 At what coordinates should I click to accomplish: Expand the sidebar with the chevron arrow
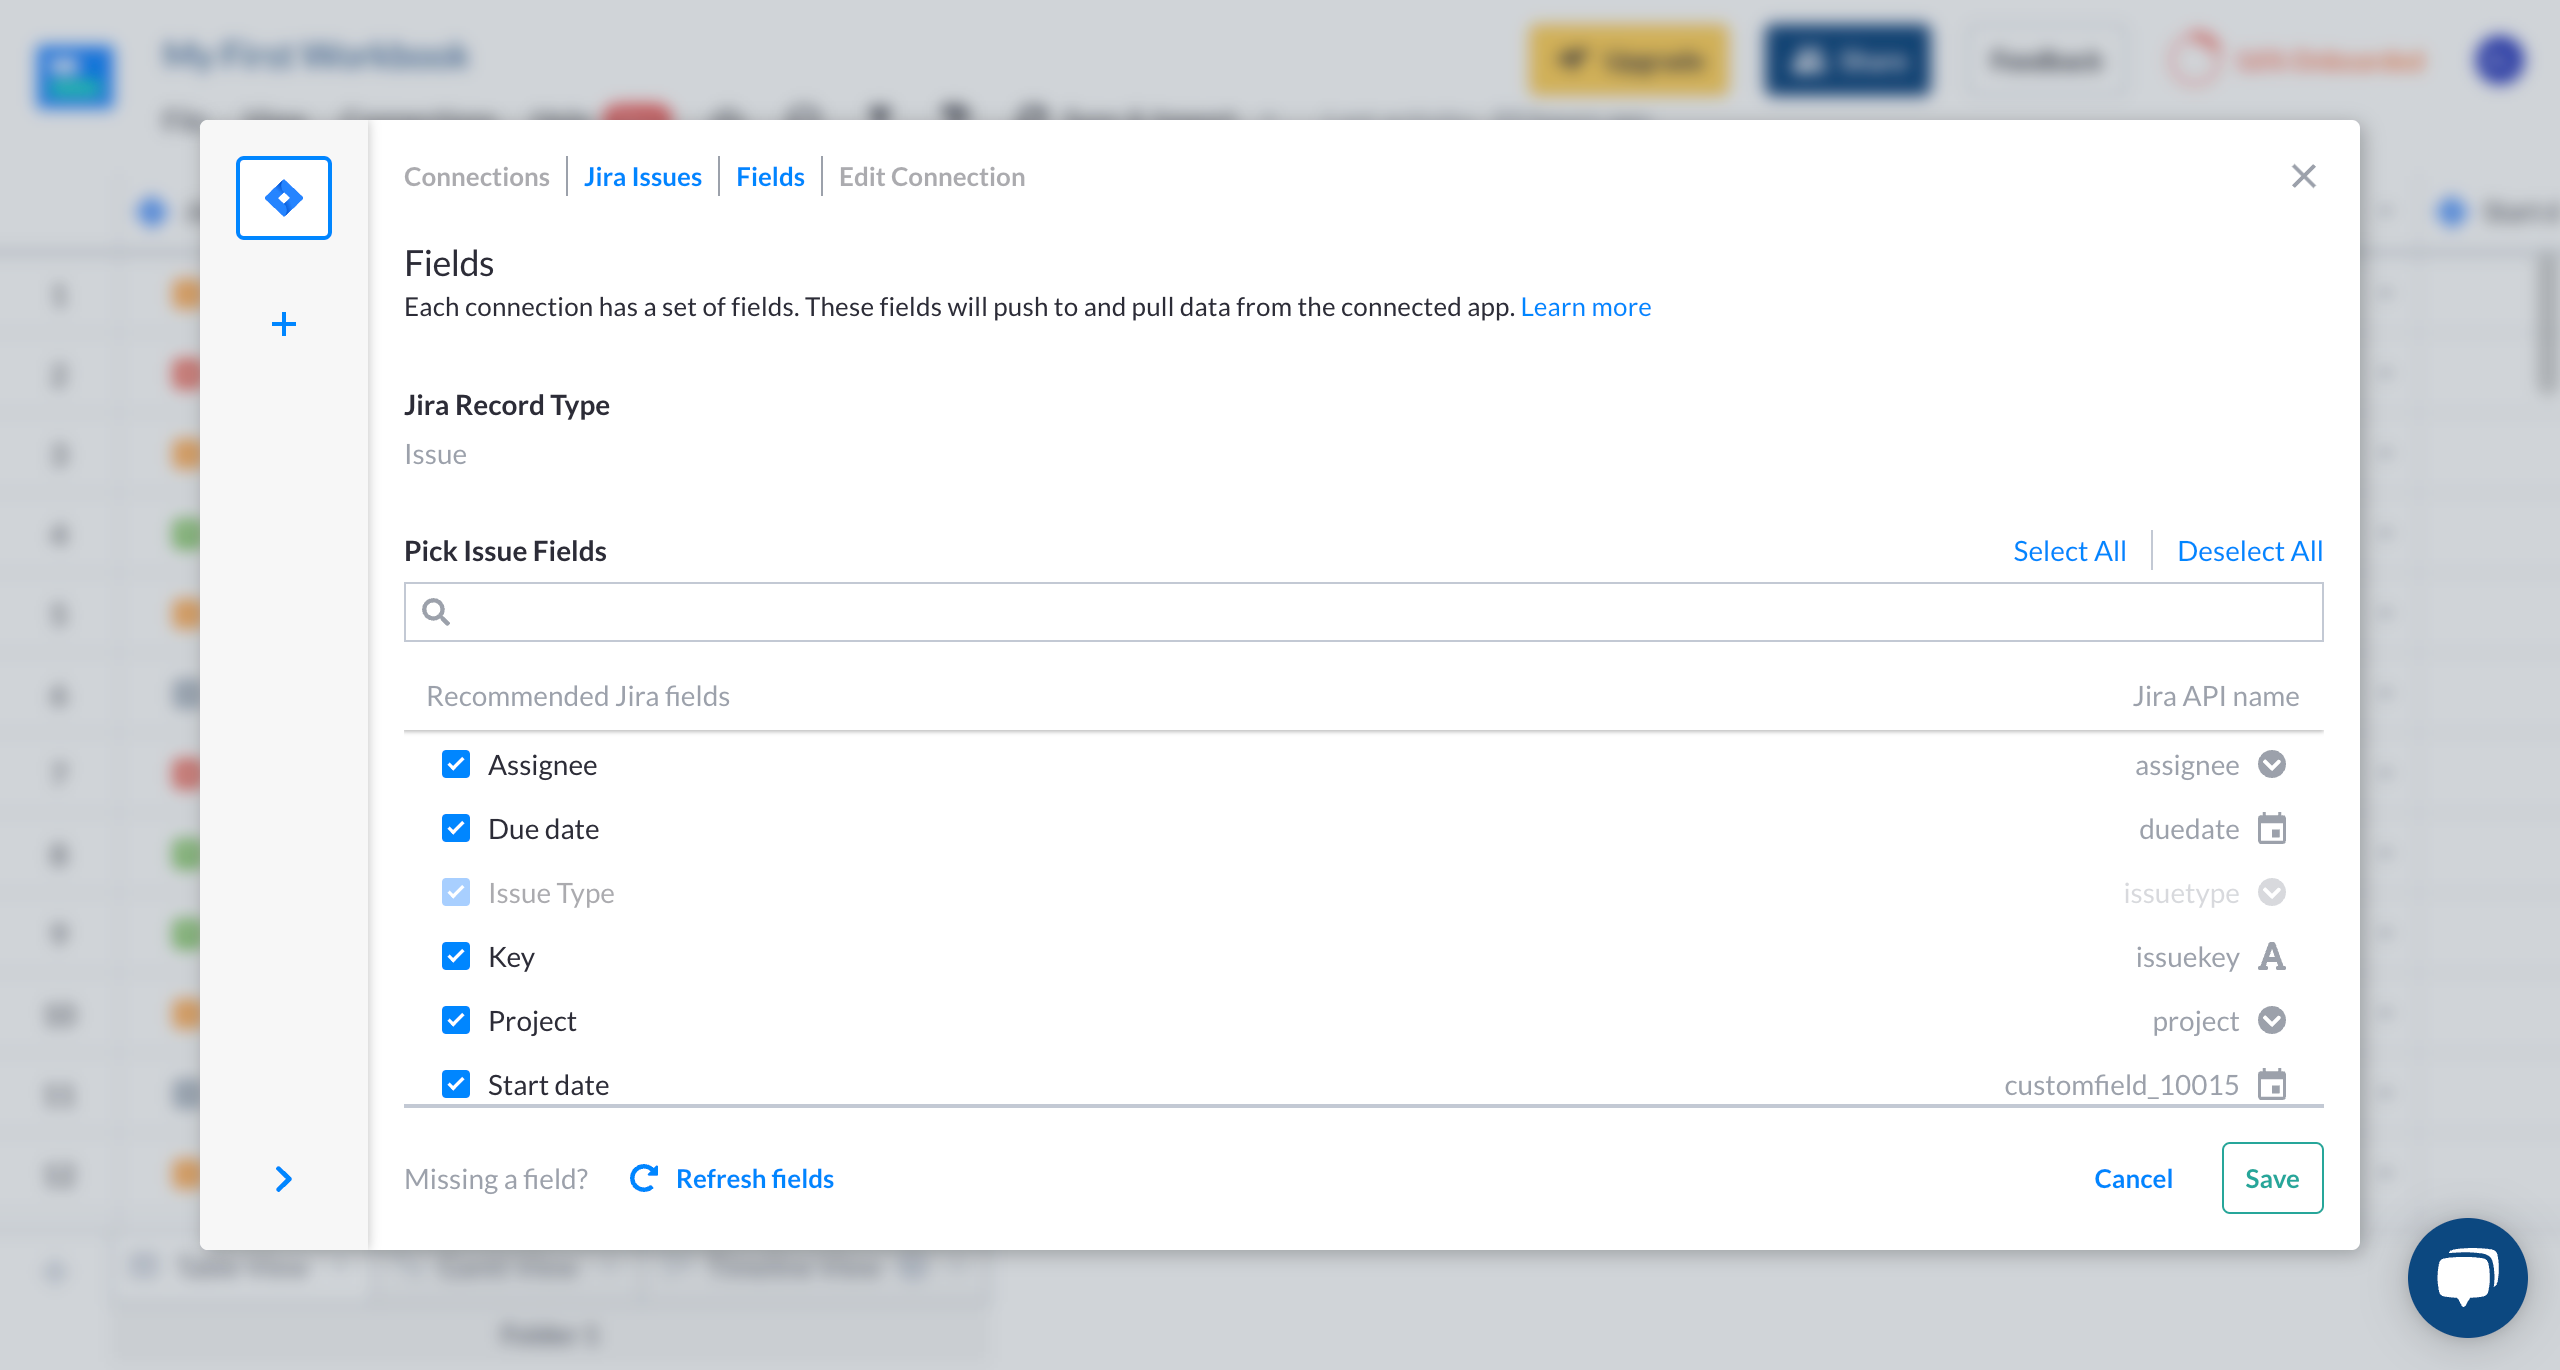point(284,1179)
